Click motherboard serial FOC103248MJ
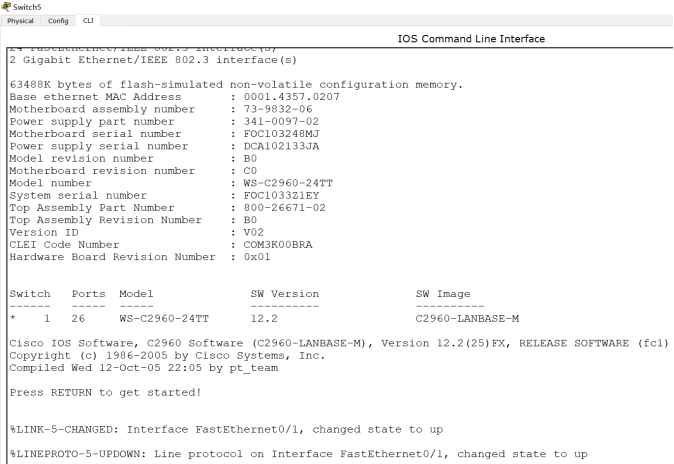This screenshot has height=464, width=674. [x=281, y=134]
